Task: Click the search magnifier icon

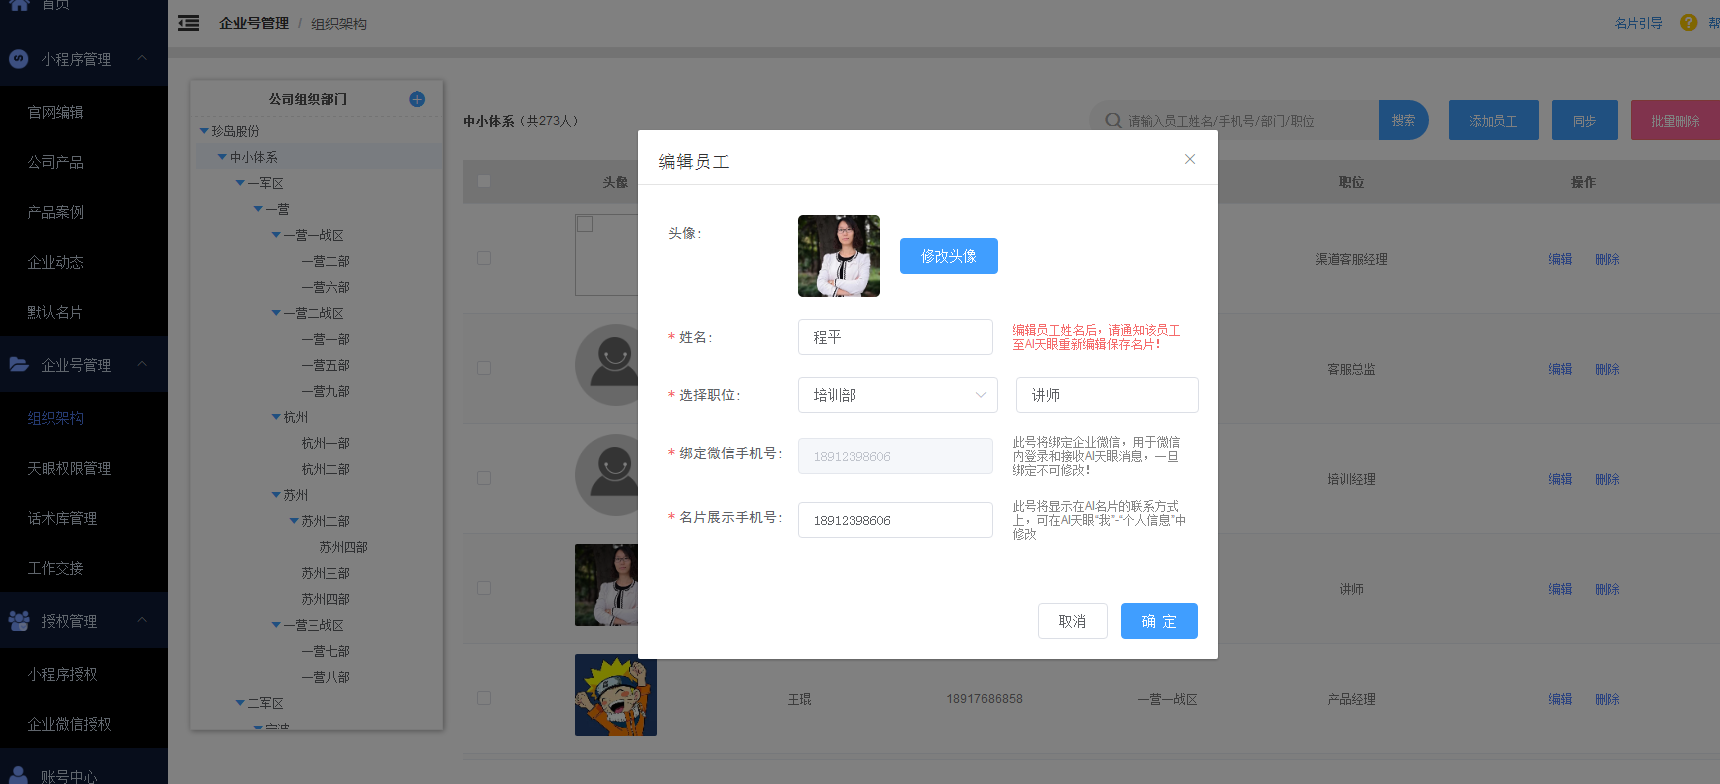Action: tap(1113, 121)
